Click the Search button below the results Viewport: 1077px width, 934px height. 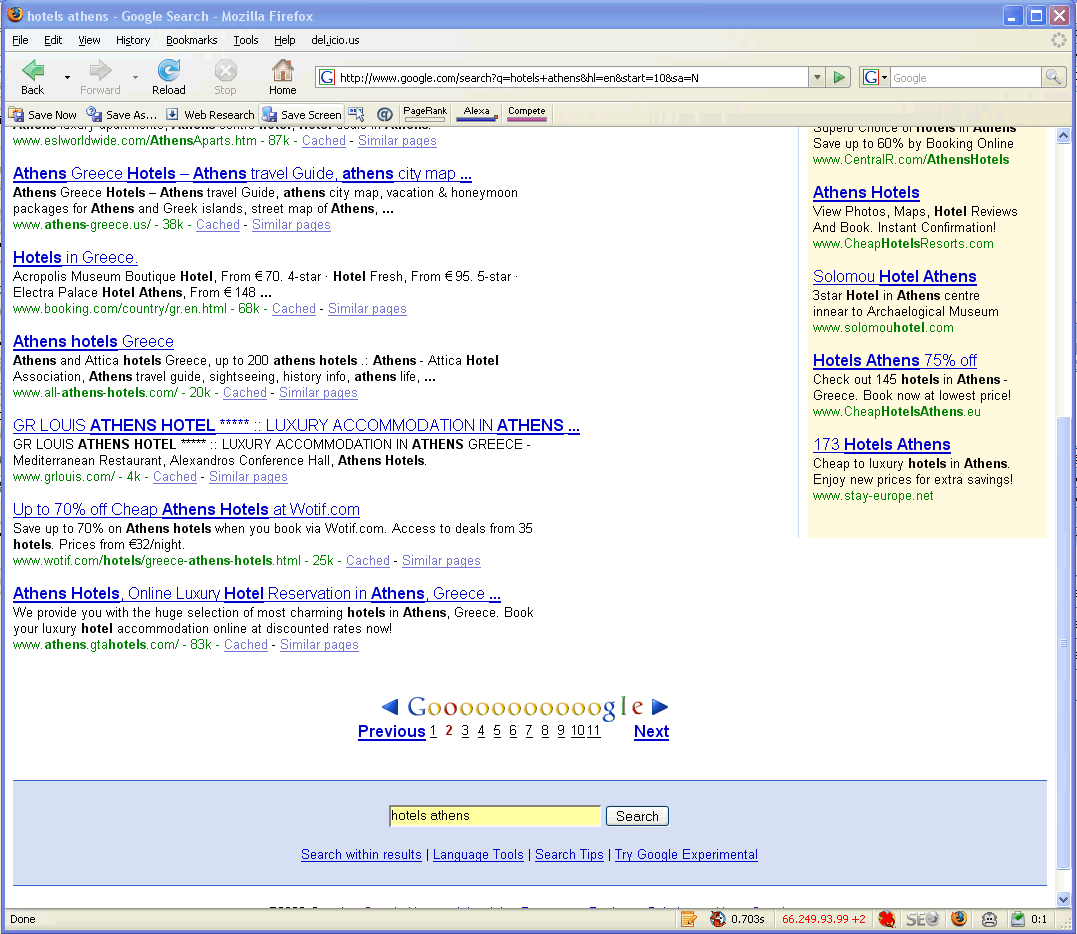point(637,816)
